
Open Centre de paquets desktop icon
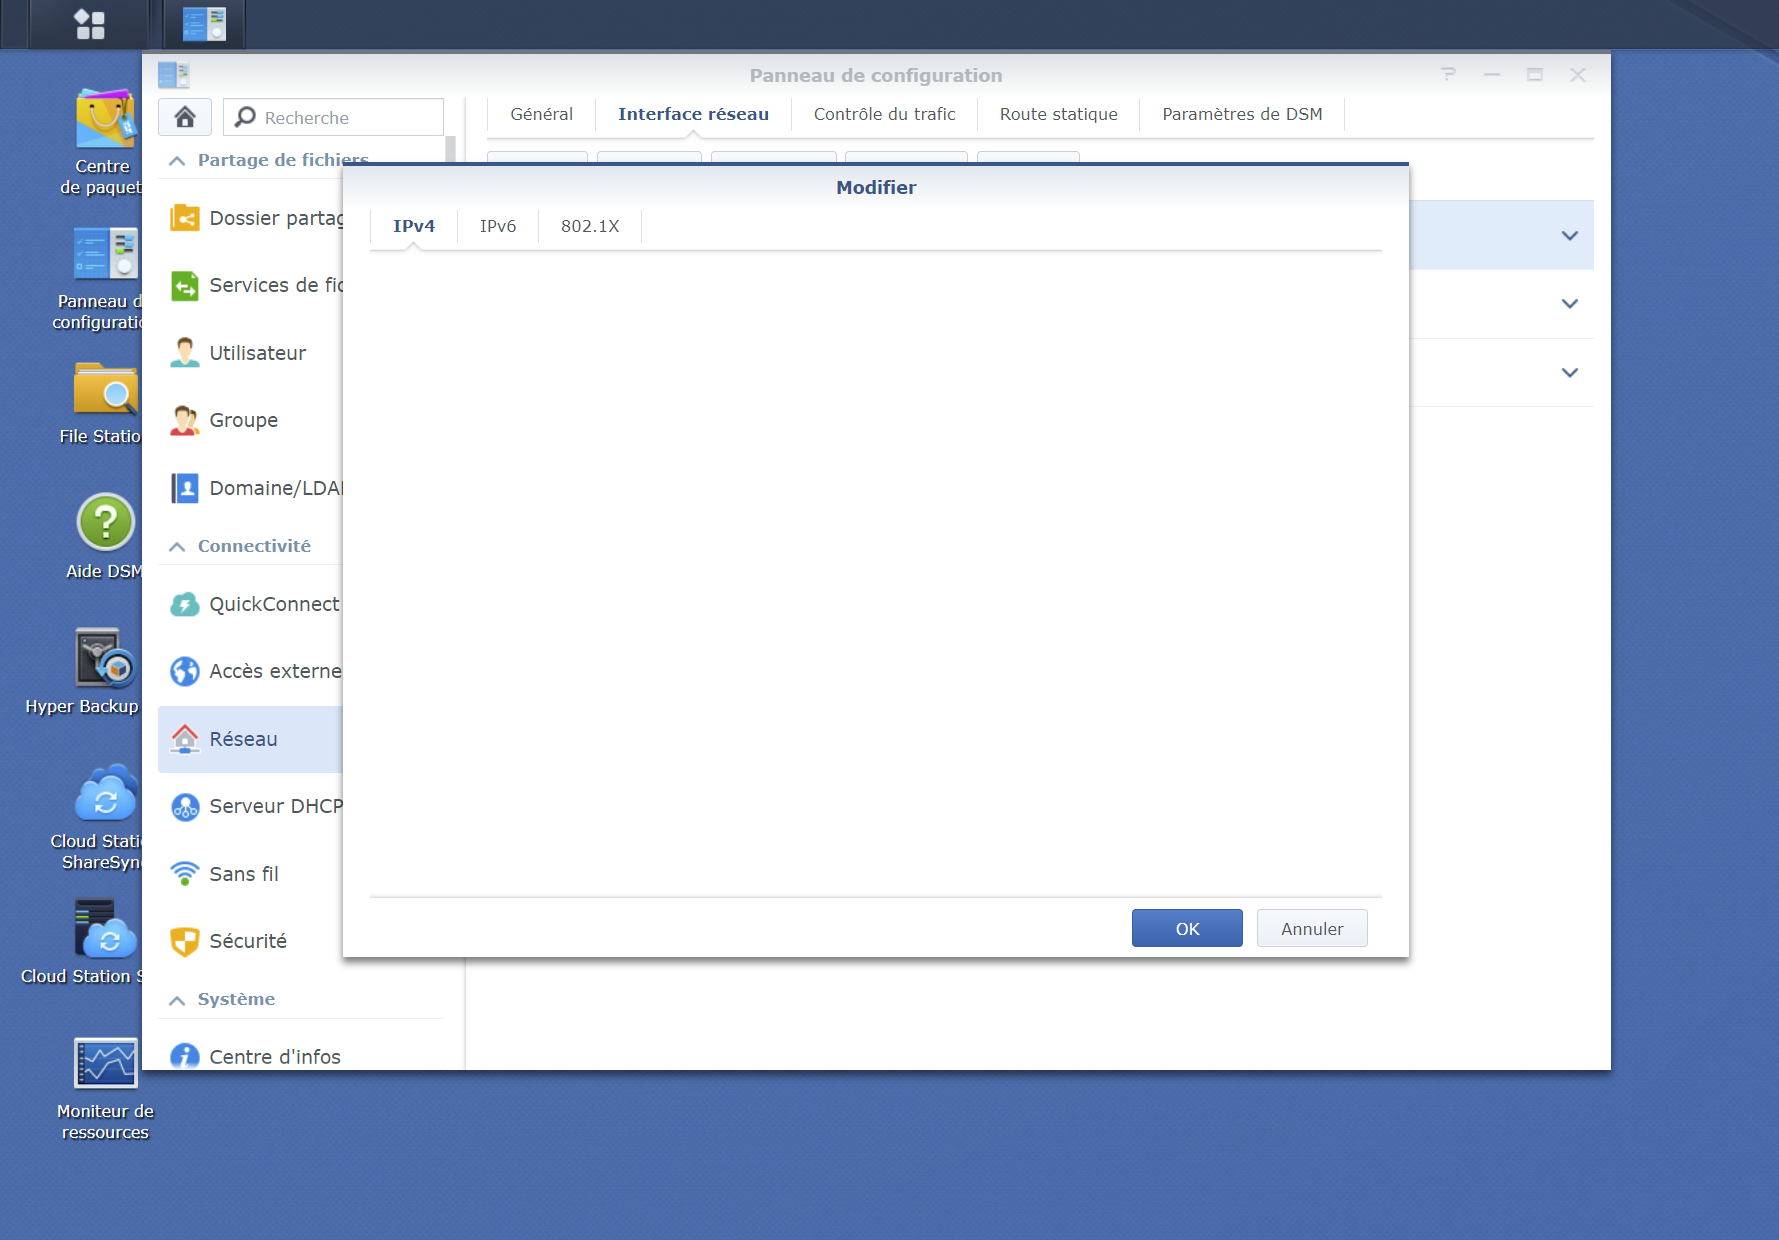coord(105,119)
